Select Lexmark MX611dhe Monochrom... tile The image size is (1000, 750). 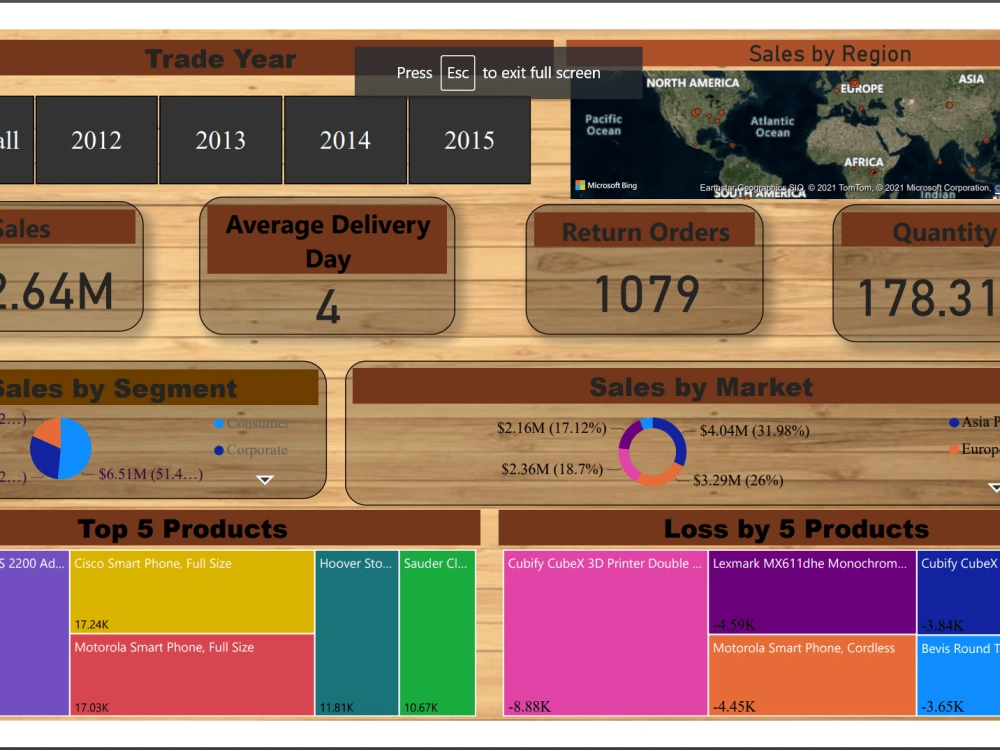pos(812,592)
